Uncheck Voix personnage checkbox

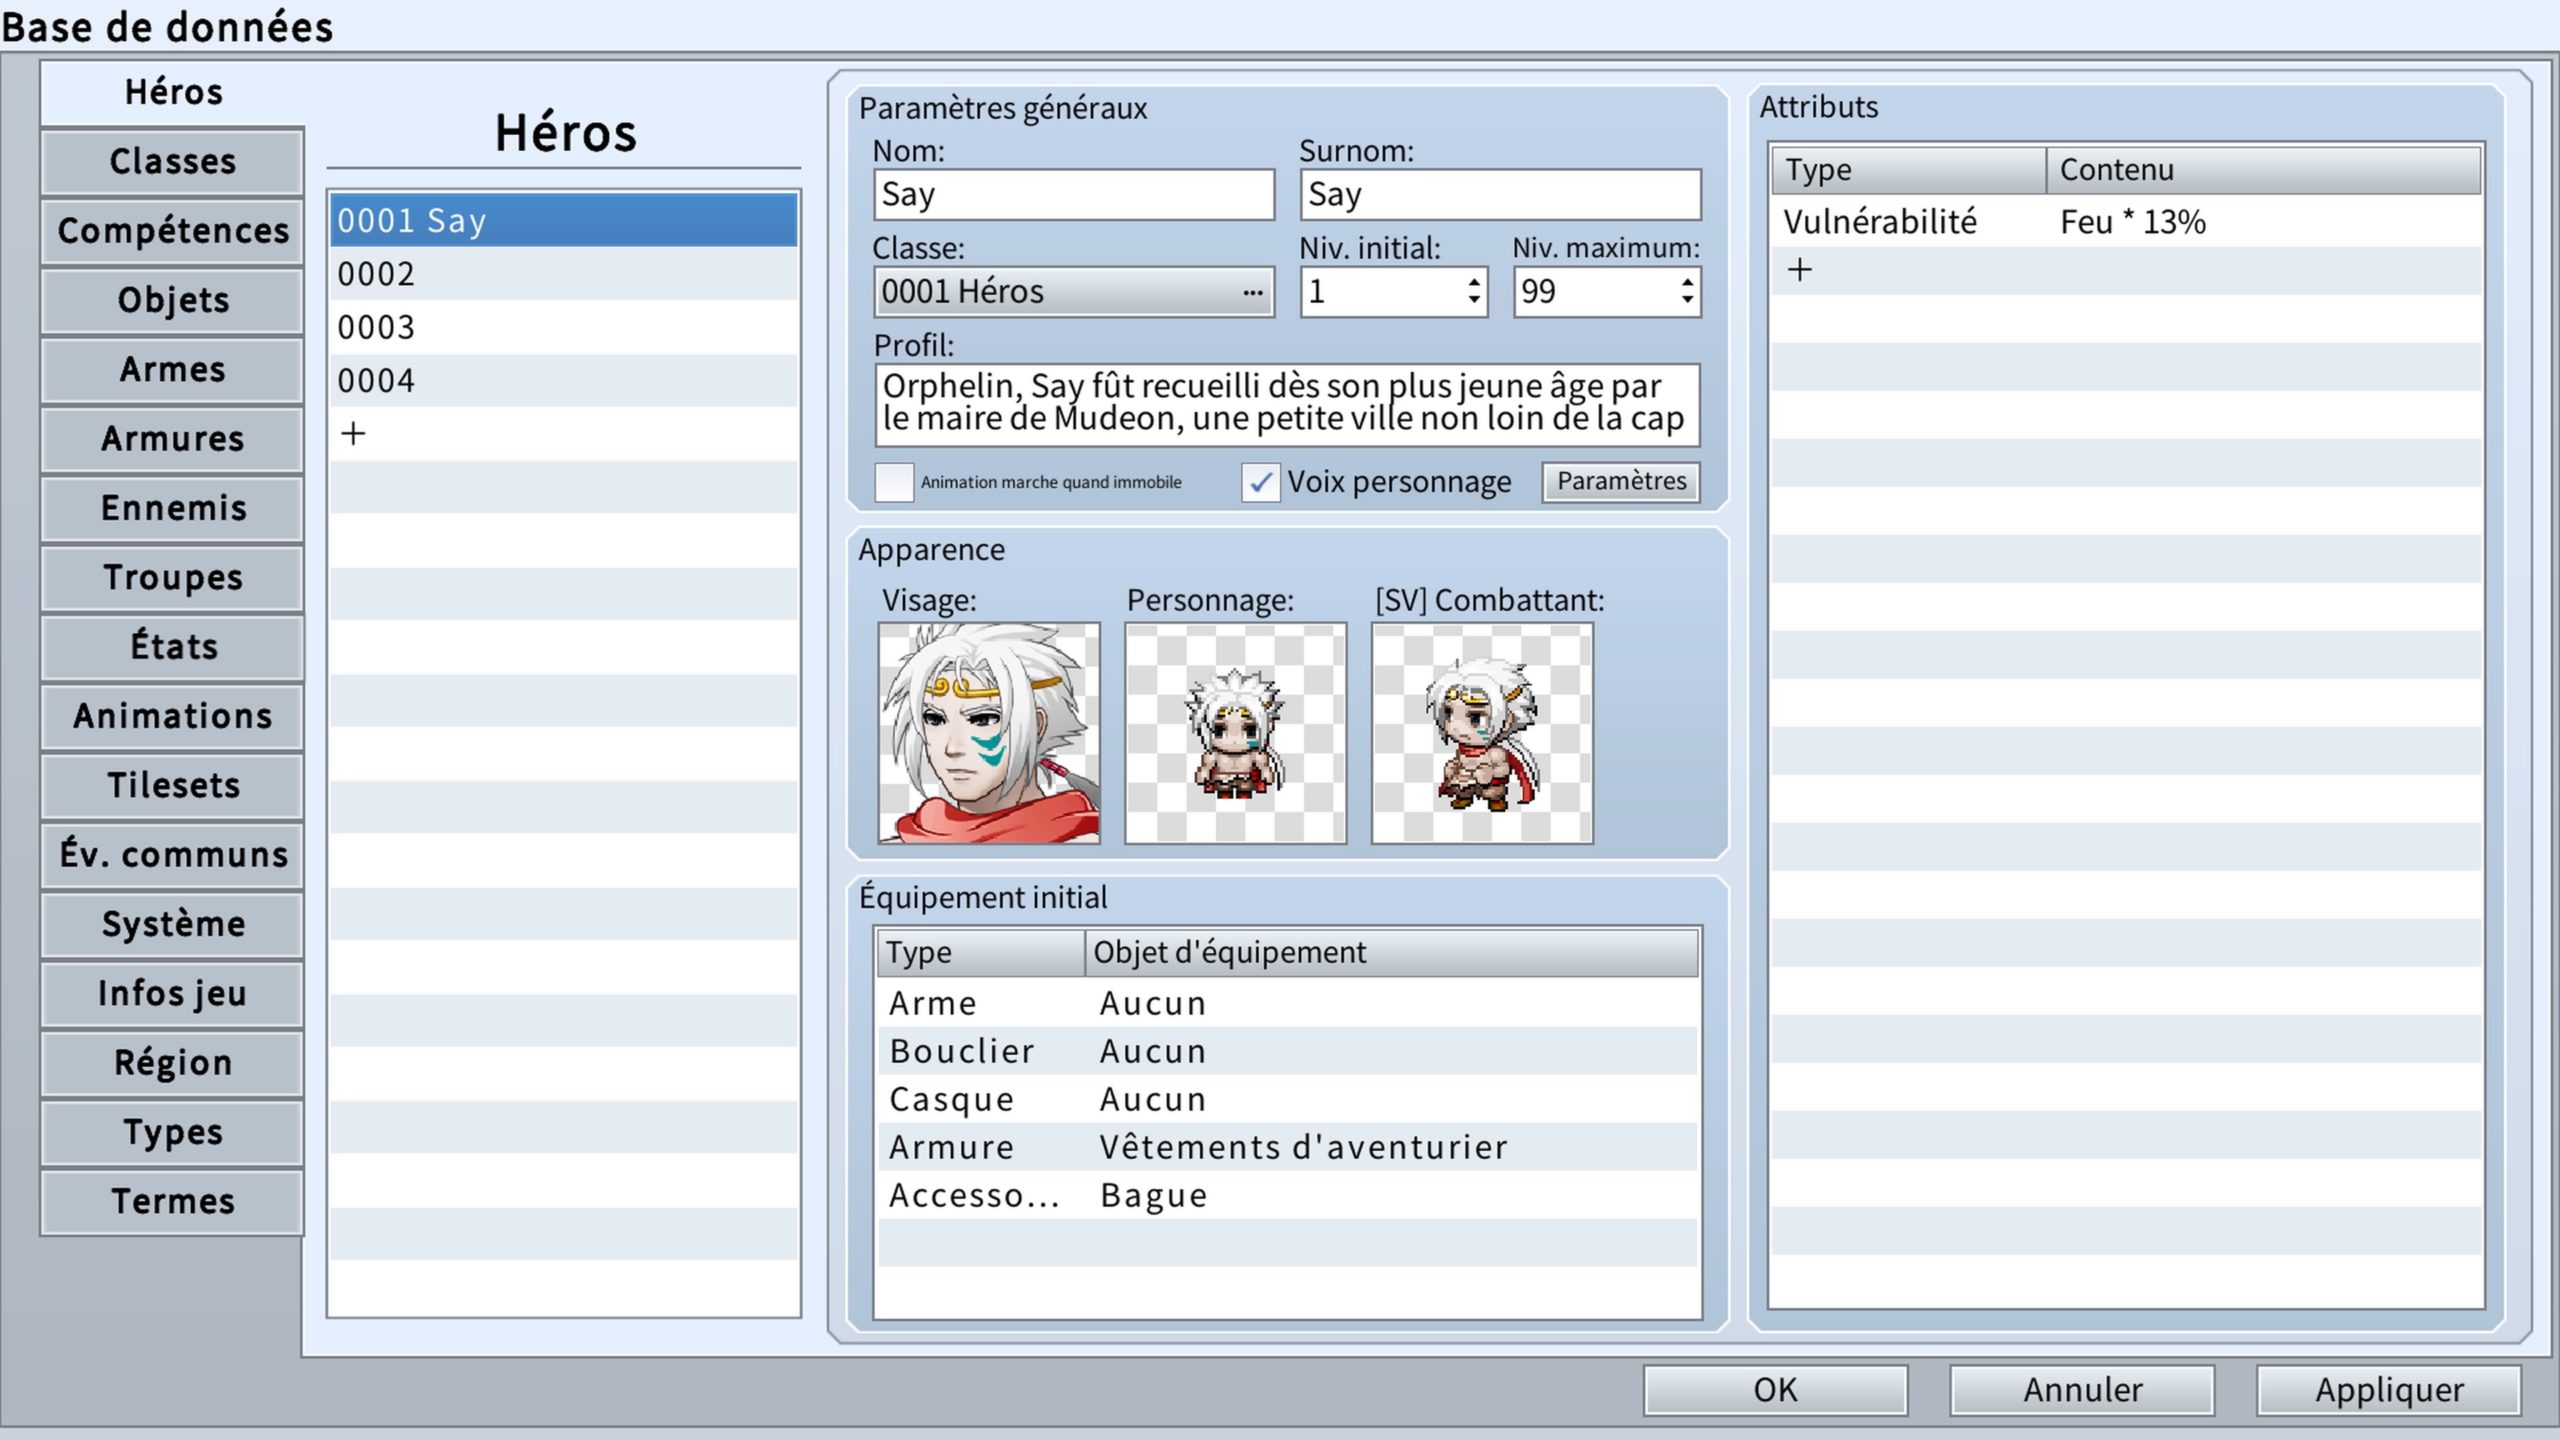click(x=1260, y=482)
